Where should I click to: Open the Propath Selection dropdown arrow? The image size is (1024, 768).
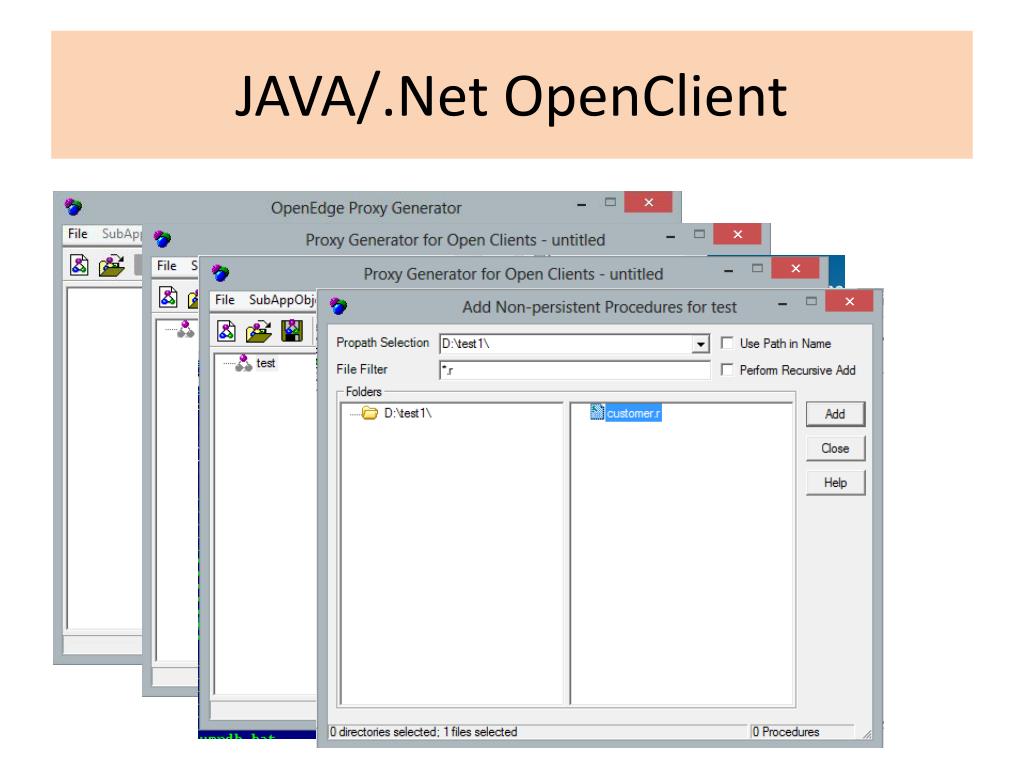tap(700, 344)
